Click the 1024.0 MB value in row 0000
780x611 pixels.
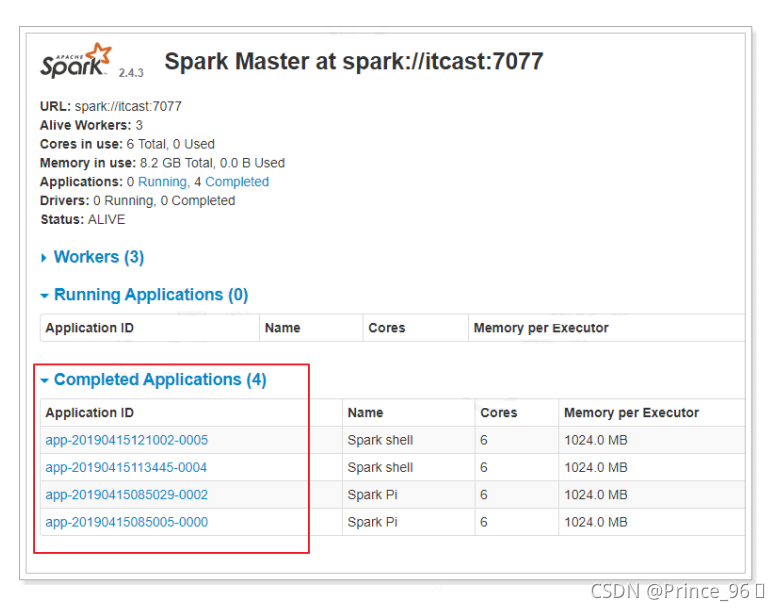coord(595,522)
